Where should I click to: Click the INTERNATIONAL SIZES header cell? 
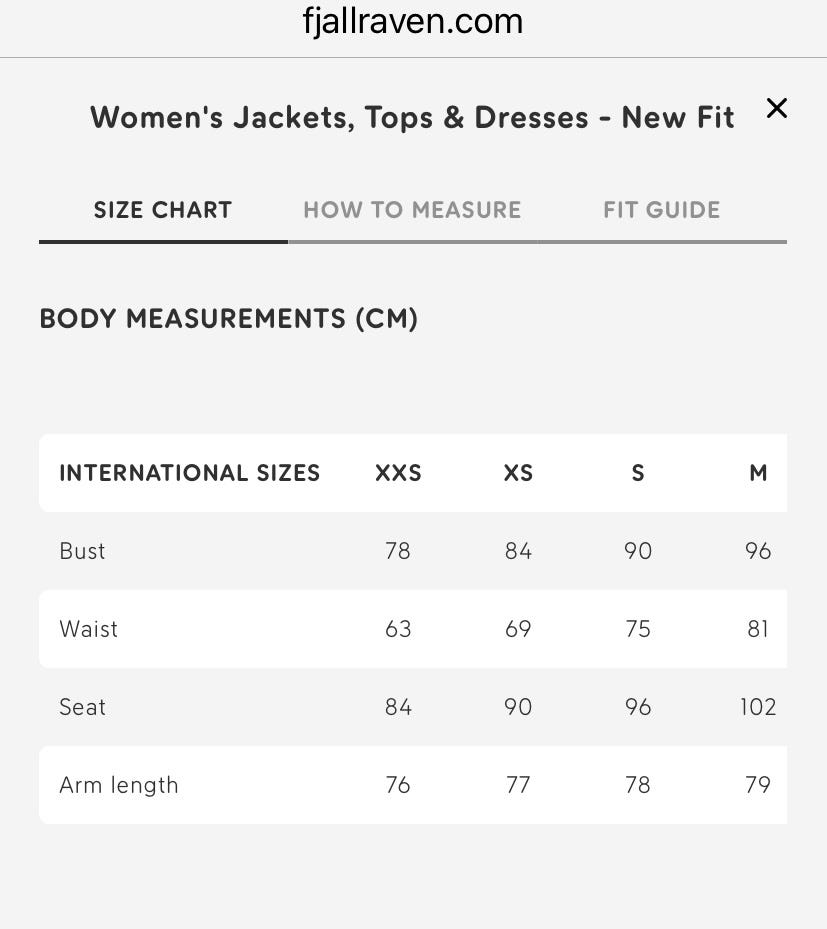point(190,473)
